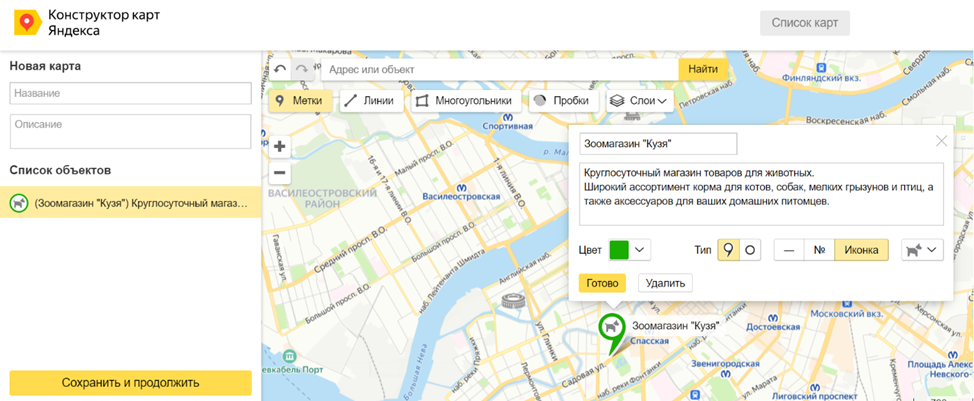
Task: Select the Линии line drawing tool
Action: click(x=371, y=101)
